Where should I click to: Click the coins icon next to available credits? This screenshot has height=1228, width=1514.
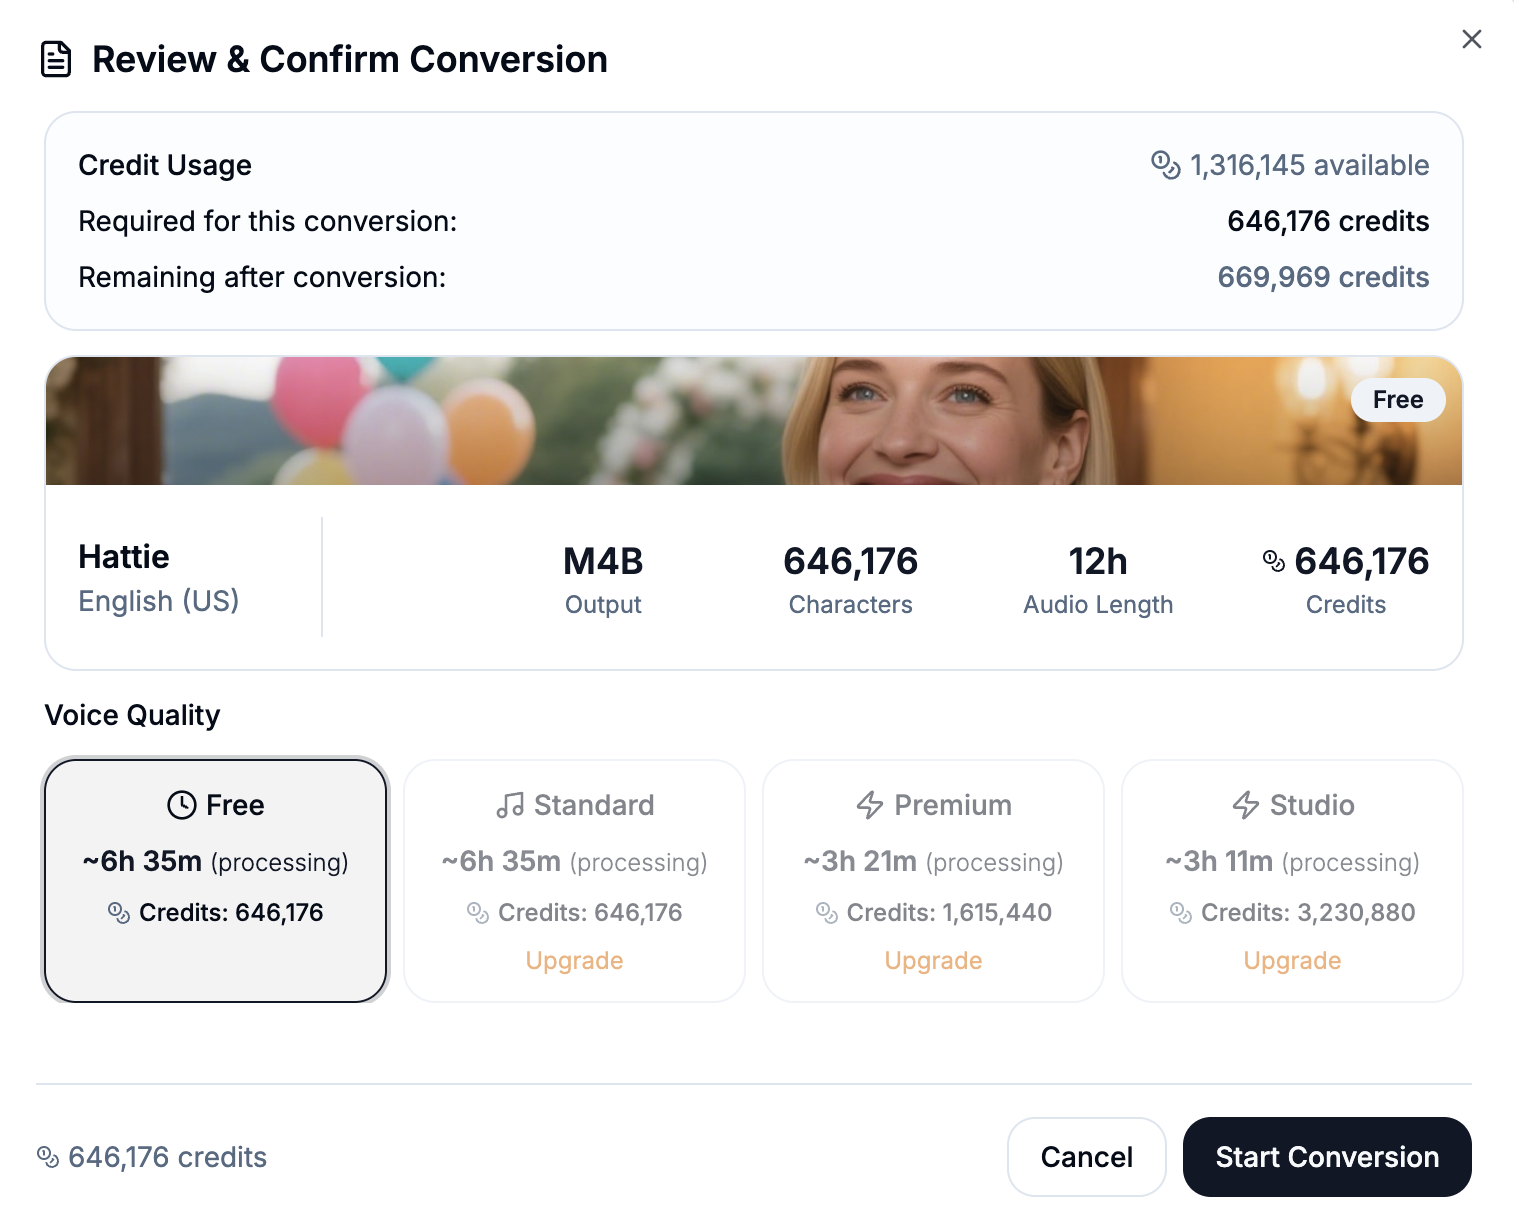coord(1165,165)
